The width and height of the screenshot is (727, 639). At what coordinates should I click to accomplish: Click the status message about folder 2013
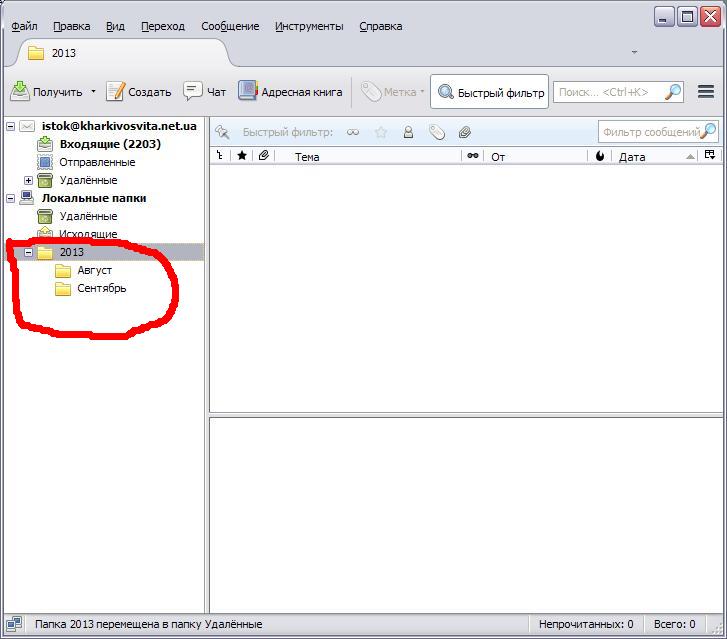coord(148,624)
